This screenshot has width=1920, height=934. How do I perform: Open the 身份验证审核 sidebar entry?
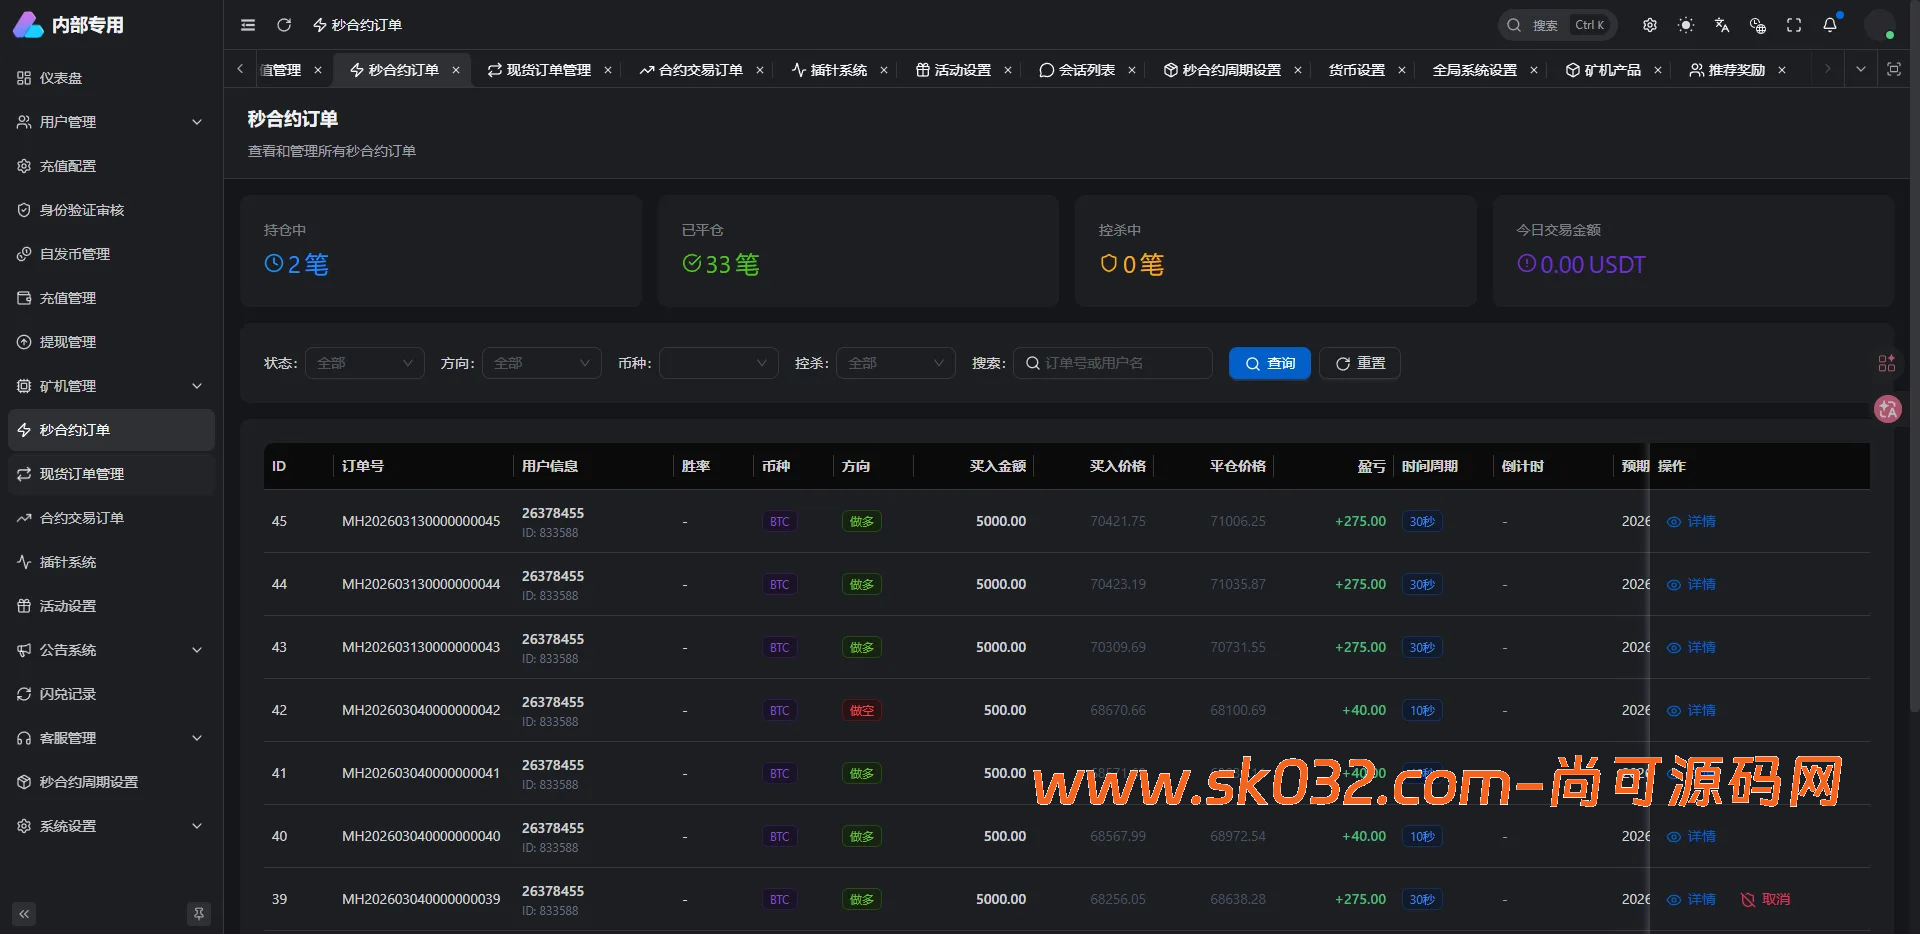pyautogui.click(x=81, y=210)
